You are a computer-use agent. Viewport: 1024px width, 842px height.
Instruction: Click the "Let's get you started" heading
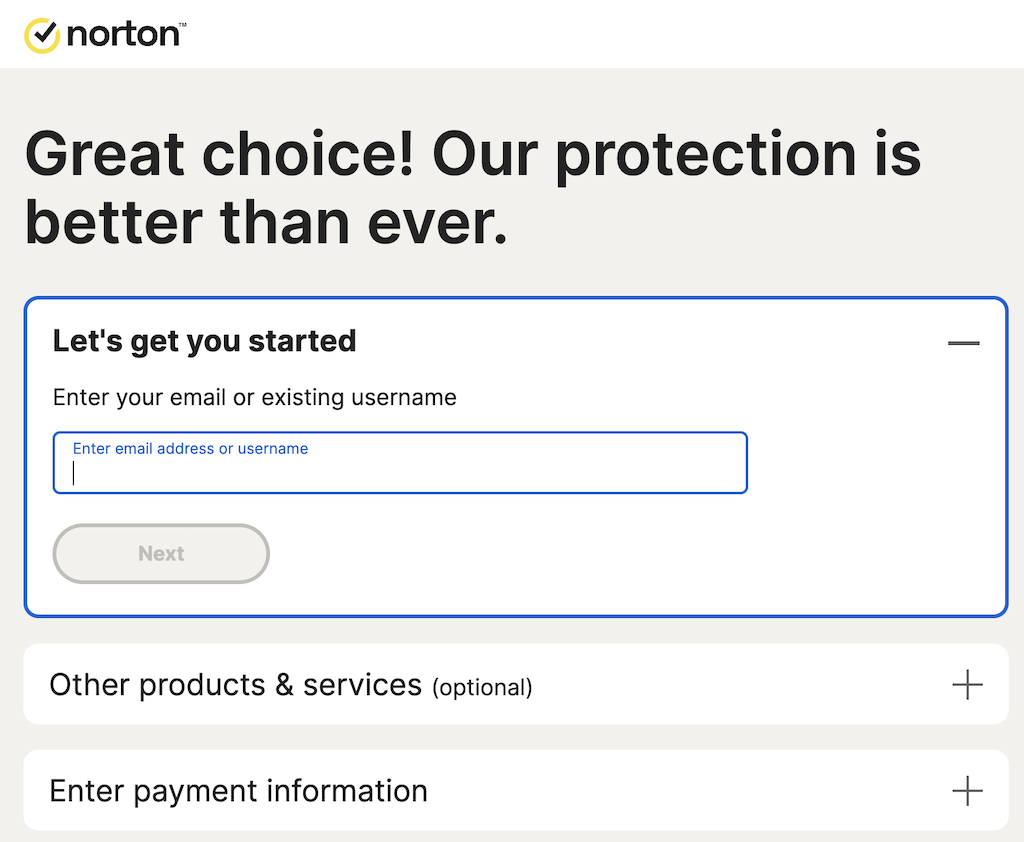(x=204, y=341)
